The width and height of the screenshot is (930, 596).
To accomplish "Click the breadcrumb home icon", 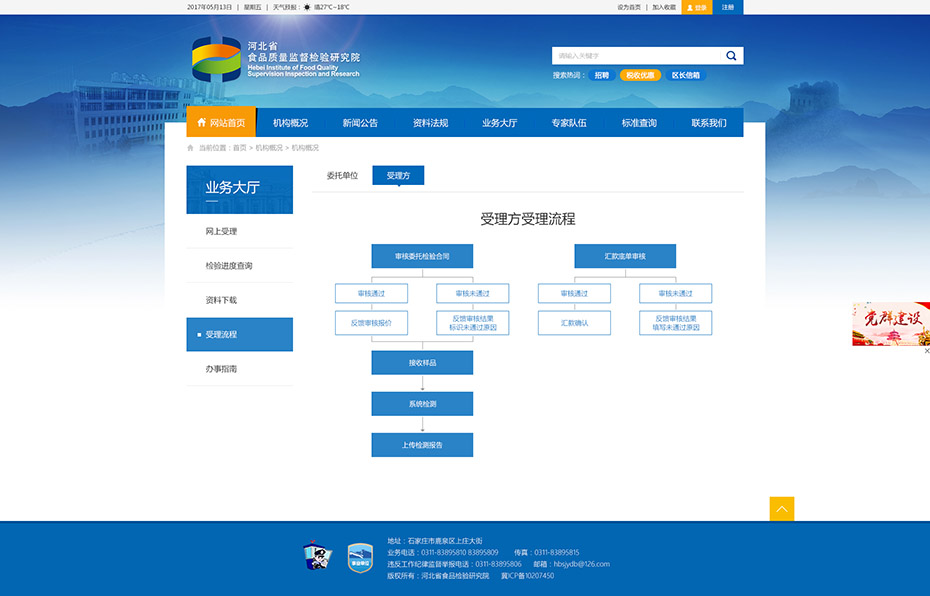I will click(191, 147).
